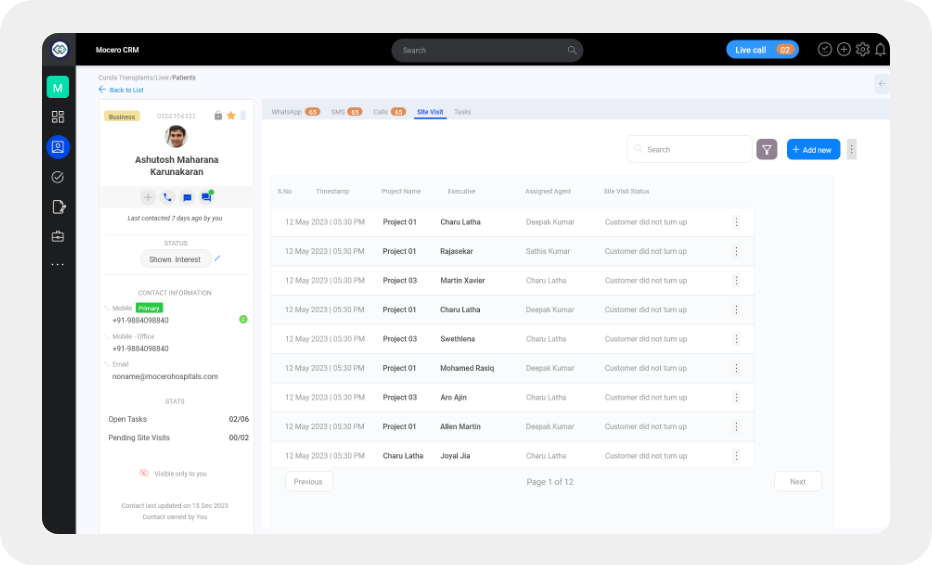
Task: Open the dashboard grid icon in sidebar
Action: [58, 117]
